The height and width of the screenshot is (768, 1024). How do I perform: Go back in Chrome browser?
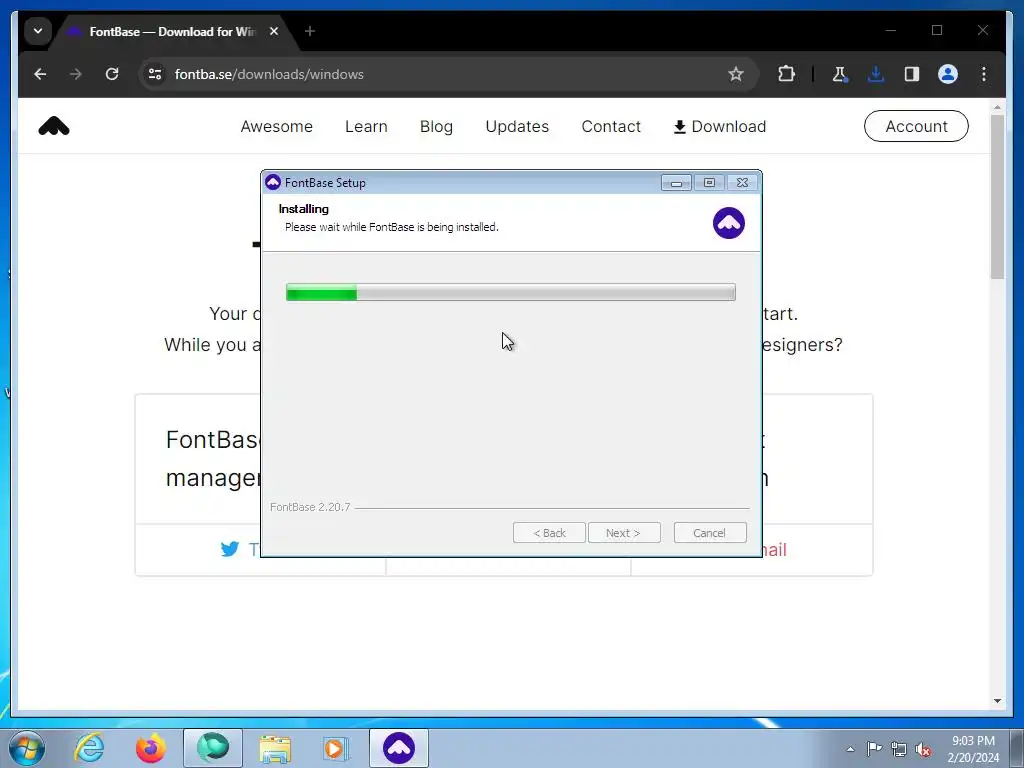(x=40, y=74)
